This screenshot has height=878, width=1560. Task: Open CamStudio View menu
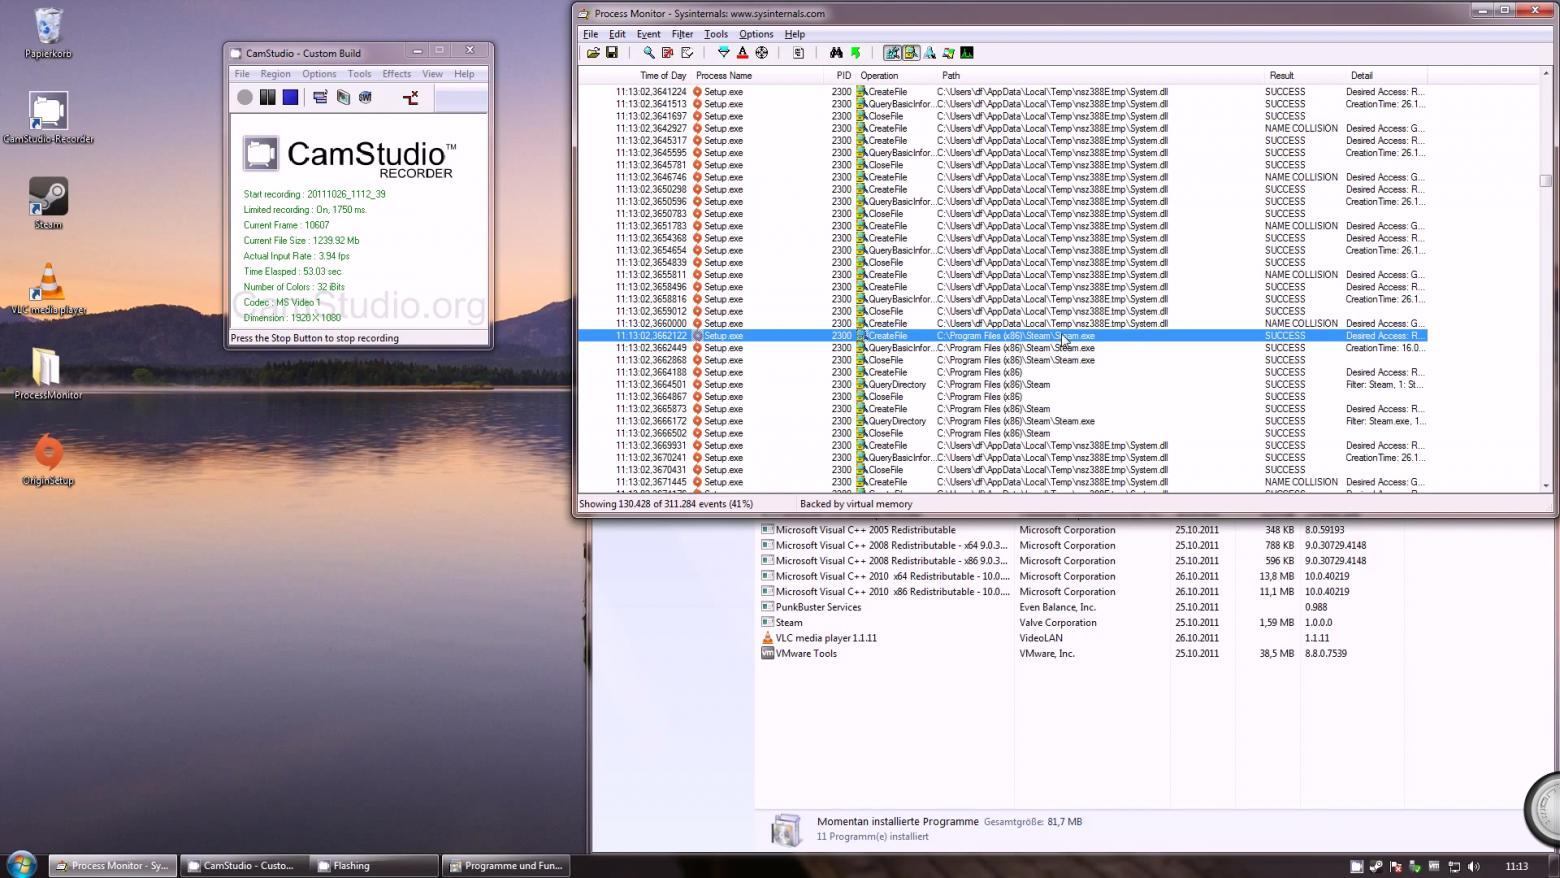click(x=432, y=74)
